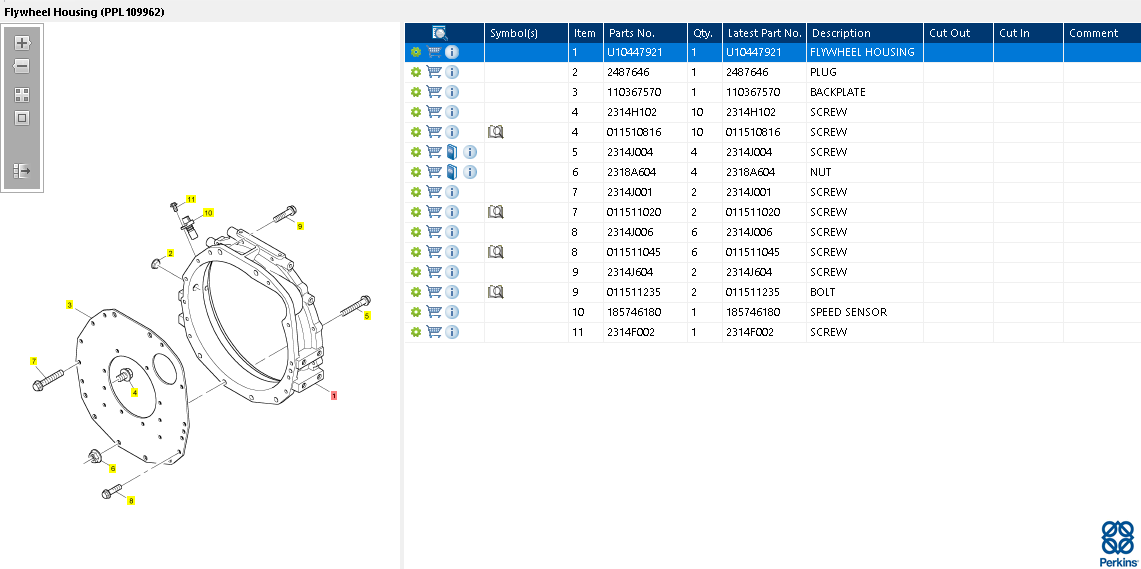
Task: Open symbol icon for screw 011510816
Action: point(496,132)
